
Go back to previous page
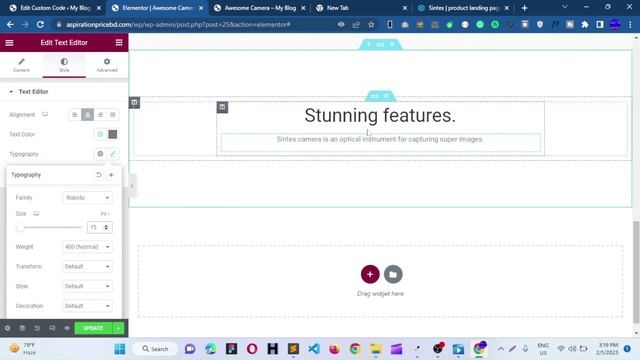click(x=10, y=24)
